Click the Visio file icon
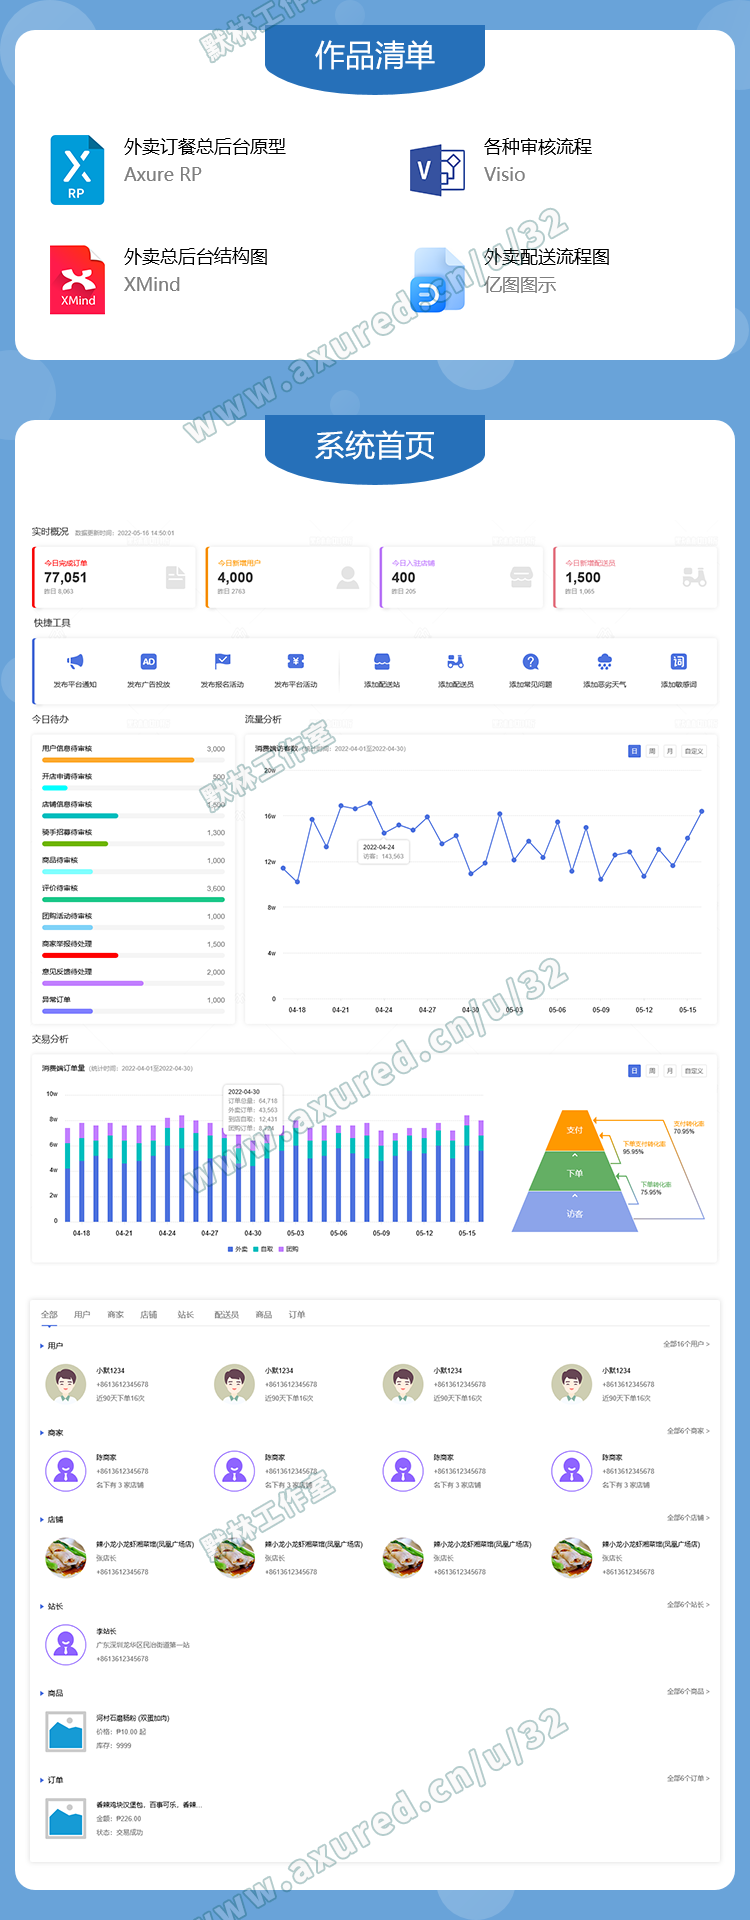This screenshot has width=750, height=1920. (438, 169)
